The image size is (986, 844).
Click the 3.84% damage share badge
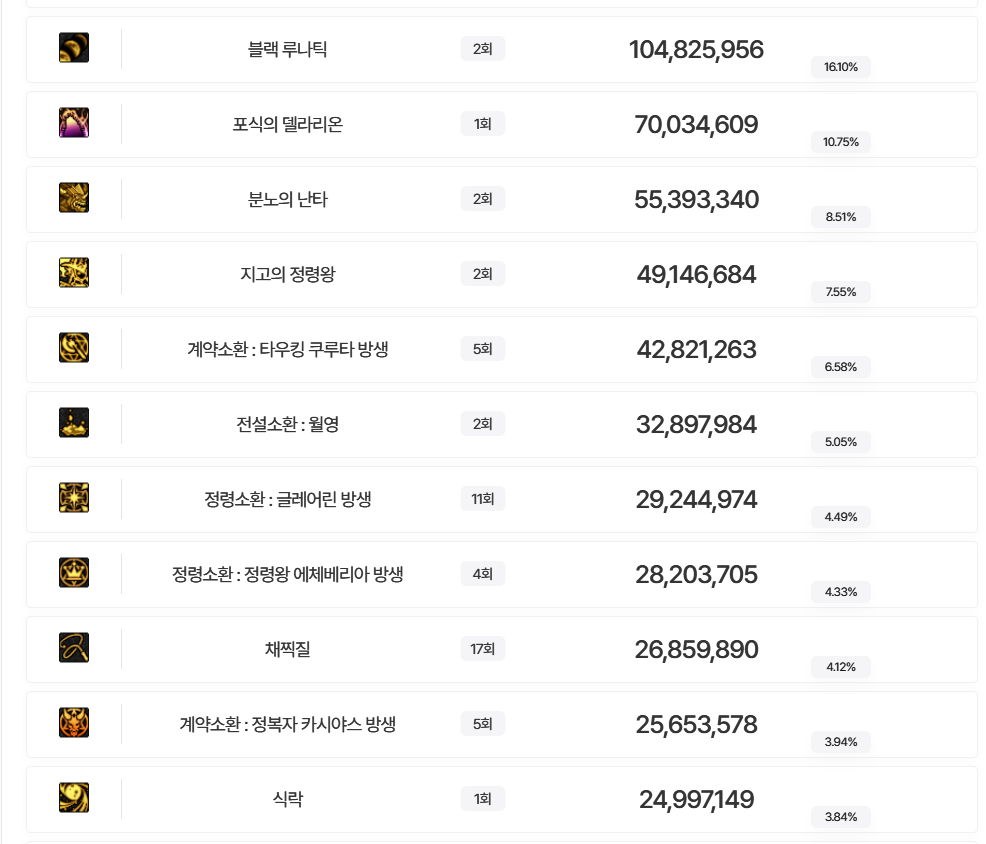click(x=841, y=817)
